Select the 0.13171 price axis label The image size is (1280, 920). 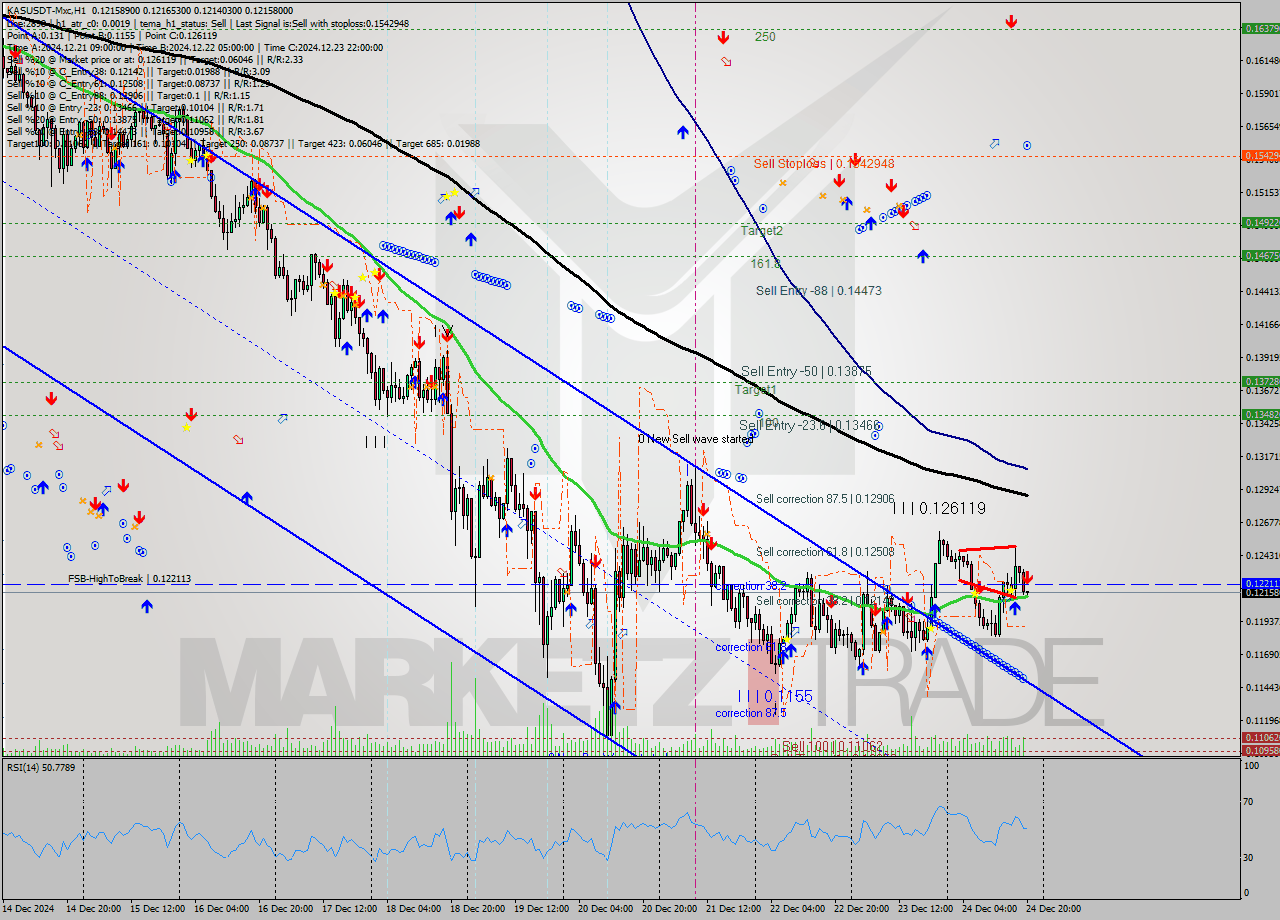1262,456
